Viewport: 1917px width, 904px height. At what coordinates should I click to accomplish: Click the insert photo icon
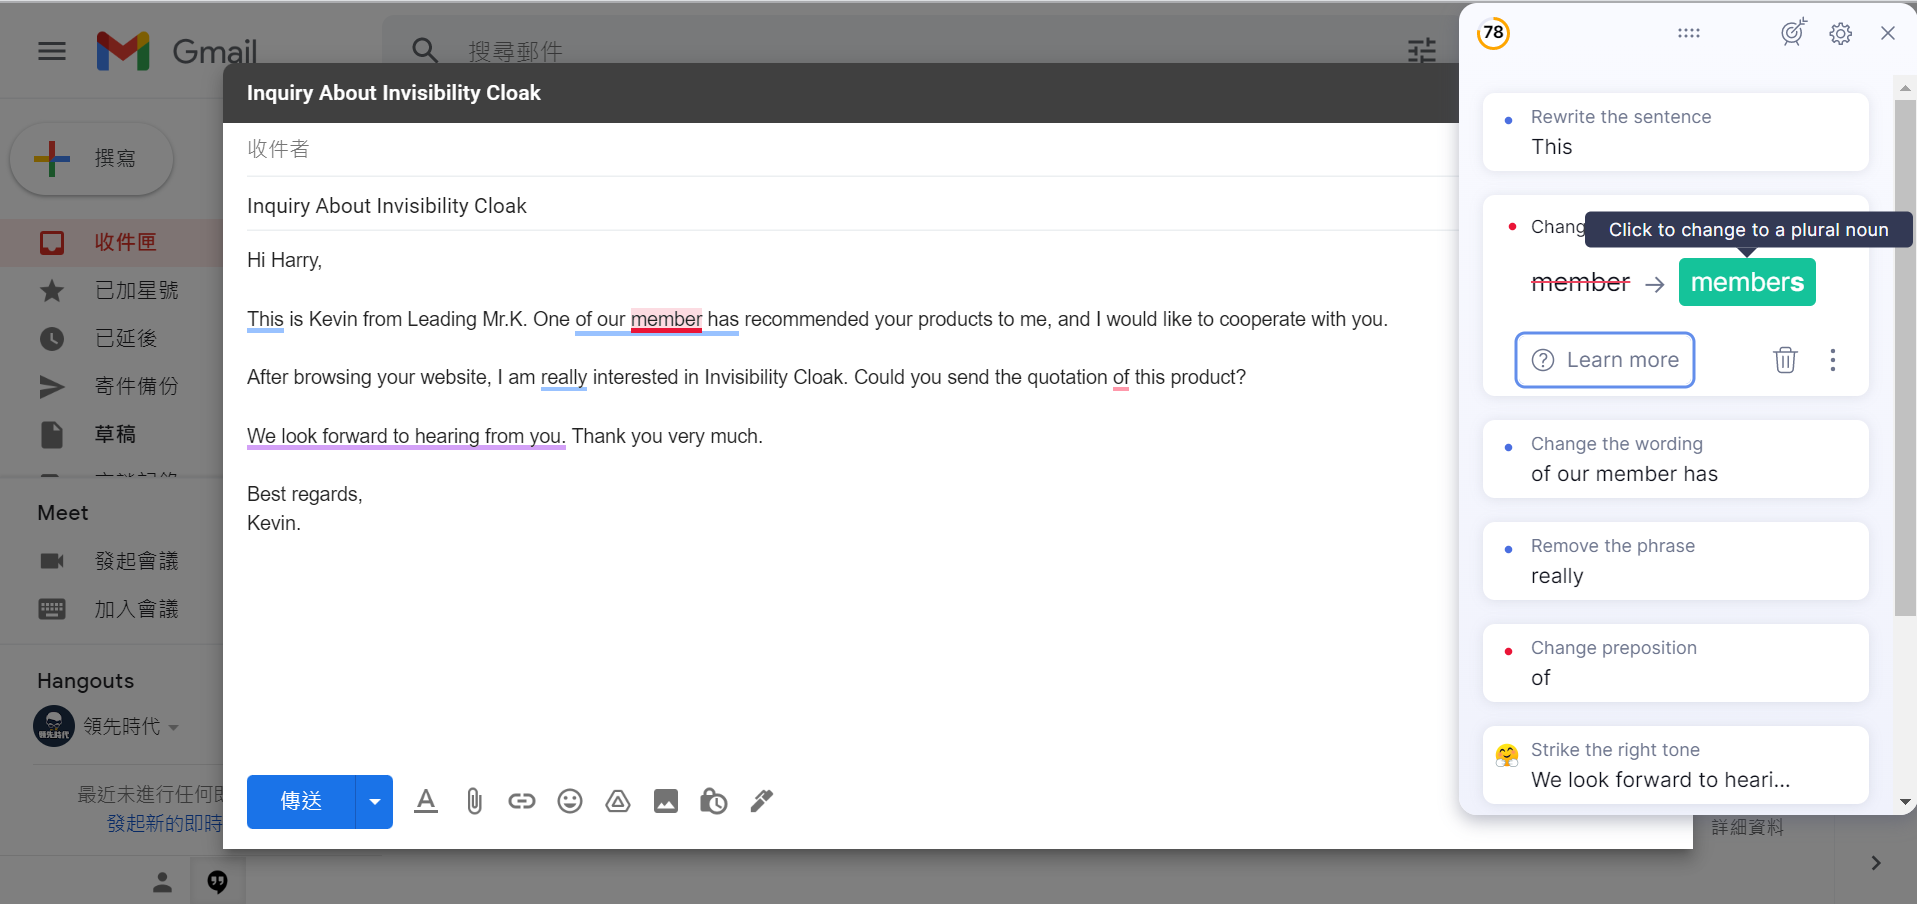tap(666, 801)
